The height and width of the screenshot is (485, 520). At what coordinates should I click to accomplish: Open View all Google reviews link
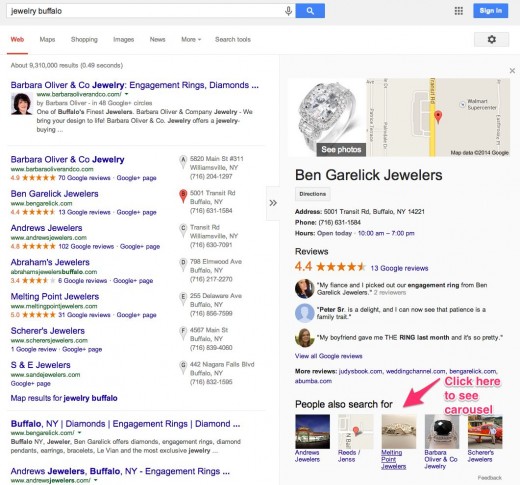coord(328,356)
